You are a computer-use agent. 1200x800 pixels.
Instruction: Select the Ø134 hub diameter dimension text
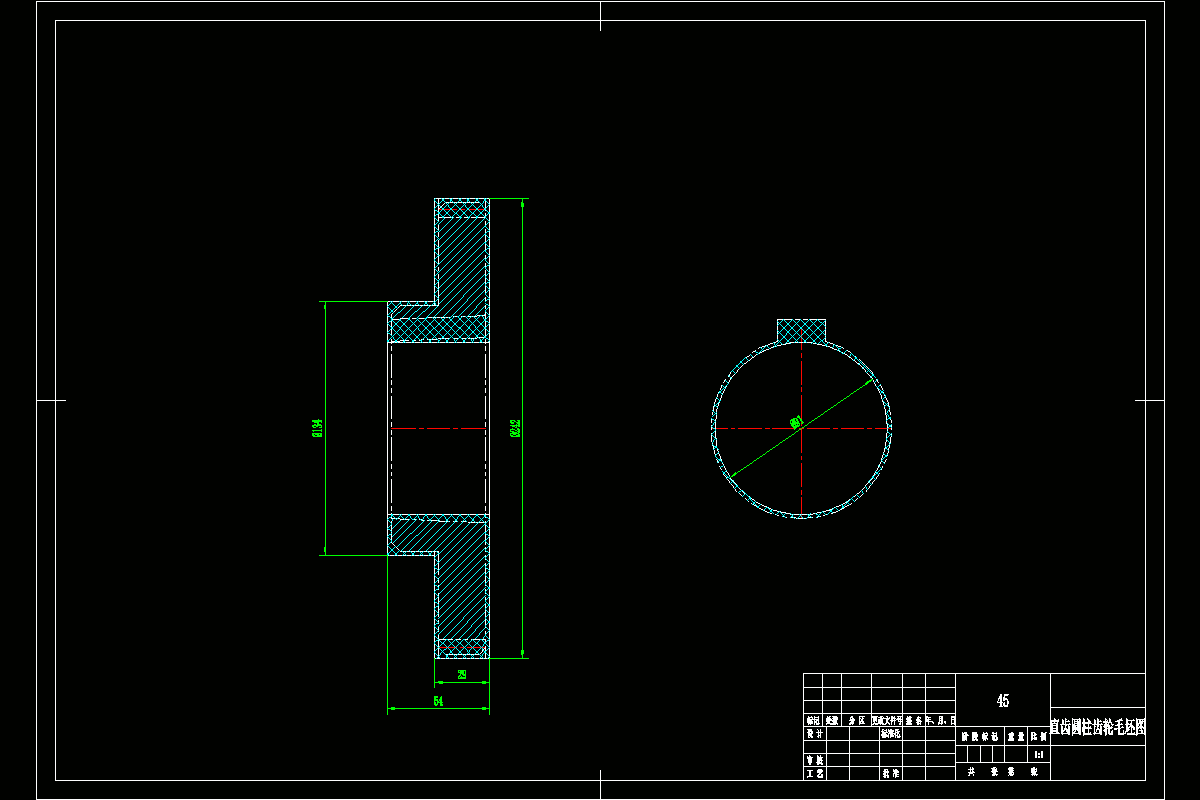(x=317, y=428)
